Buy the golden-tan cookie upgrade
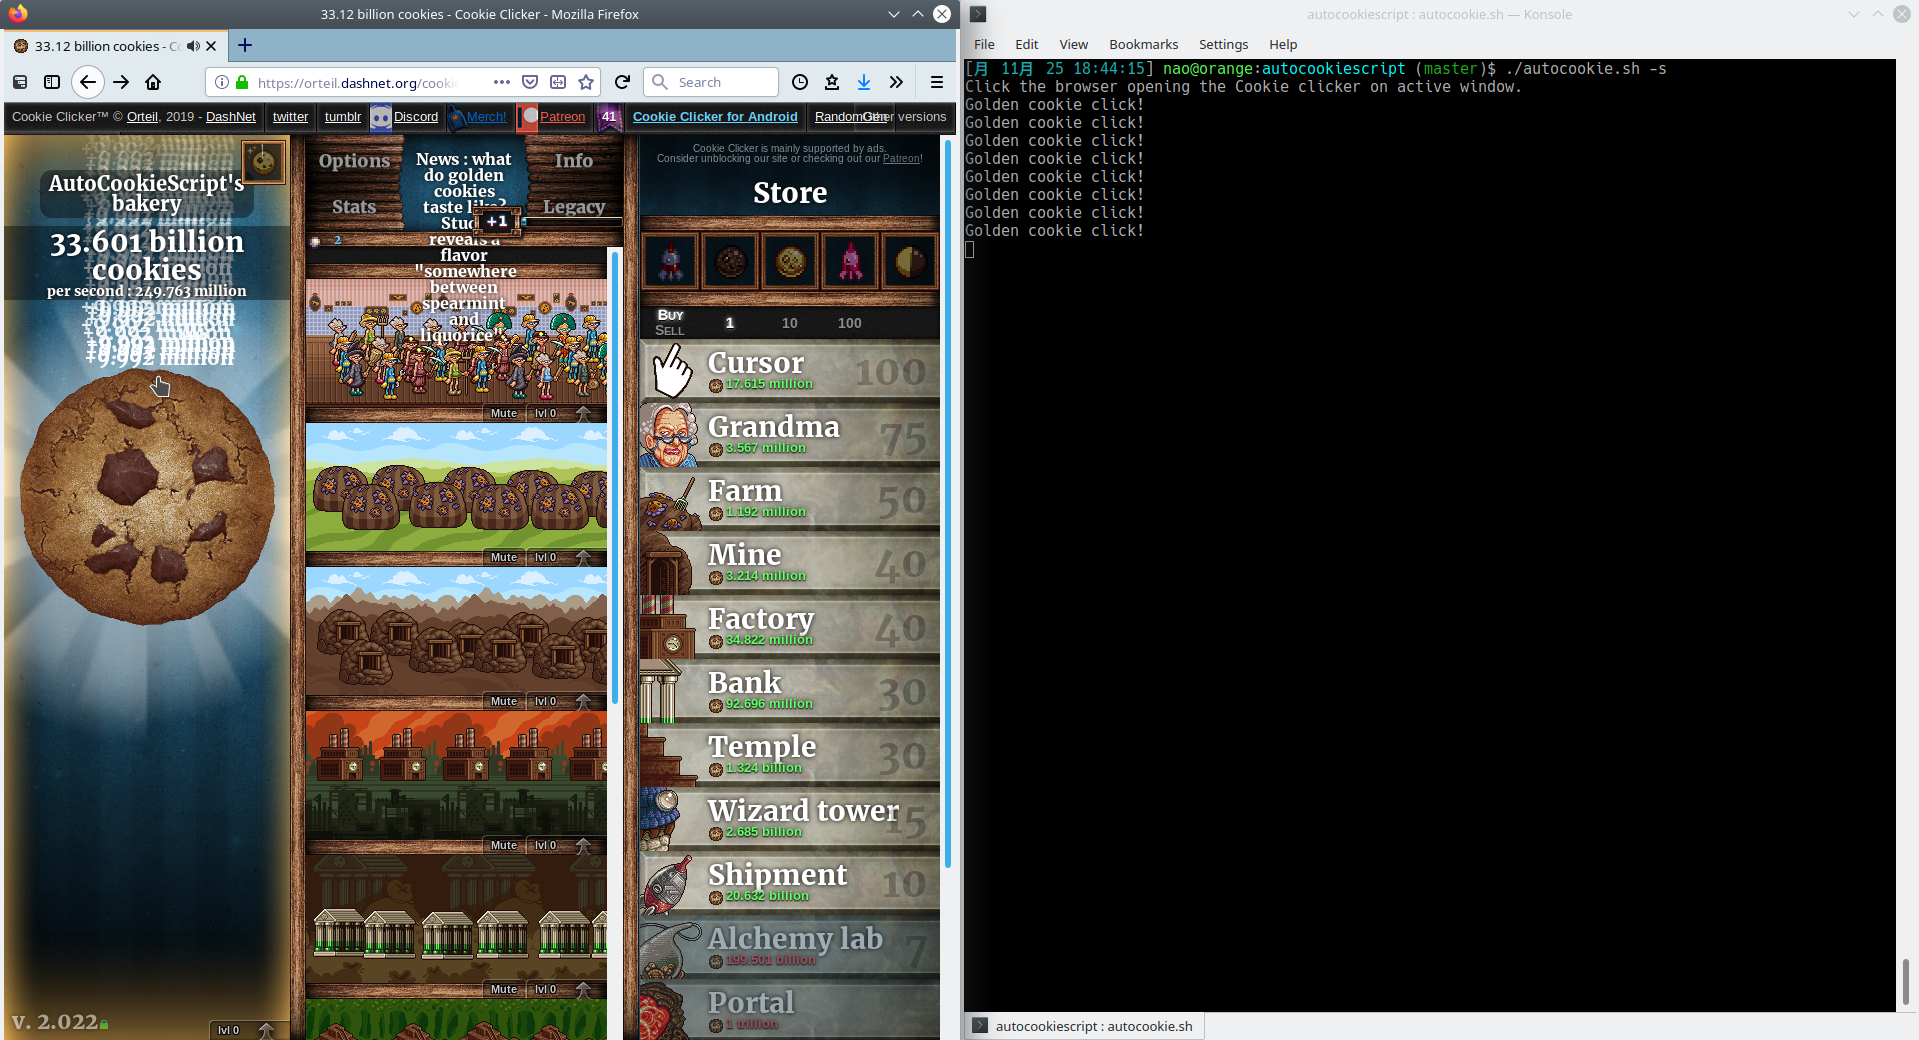Image resolution: width=1919 pixels, height=1040 pixels. pos(790,262)
